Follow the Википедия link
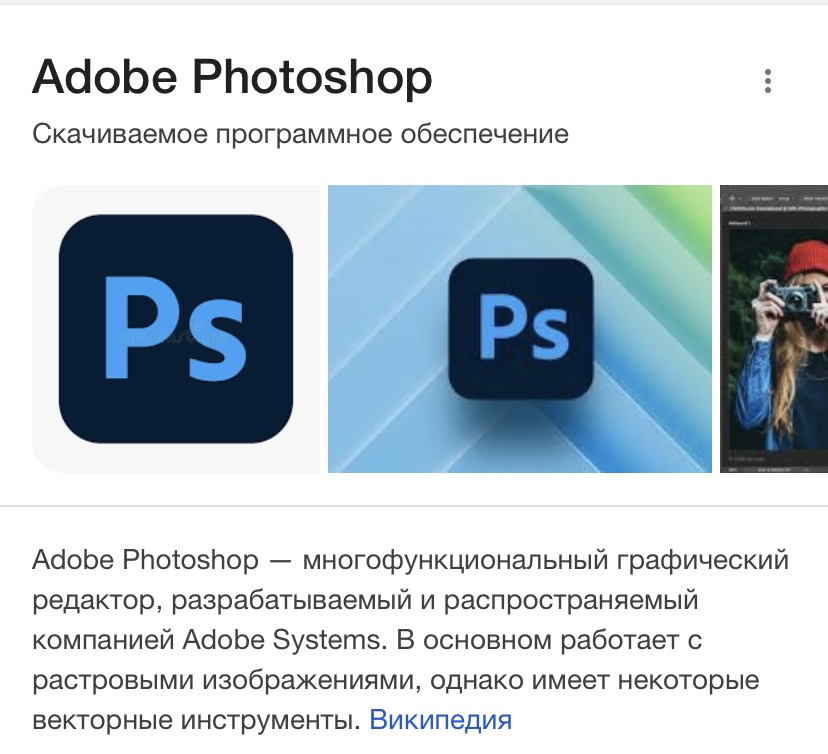 tap(440, 720)
